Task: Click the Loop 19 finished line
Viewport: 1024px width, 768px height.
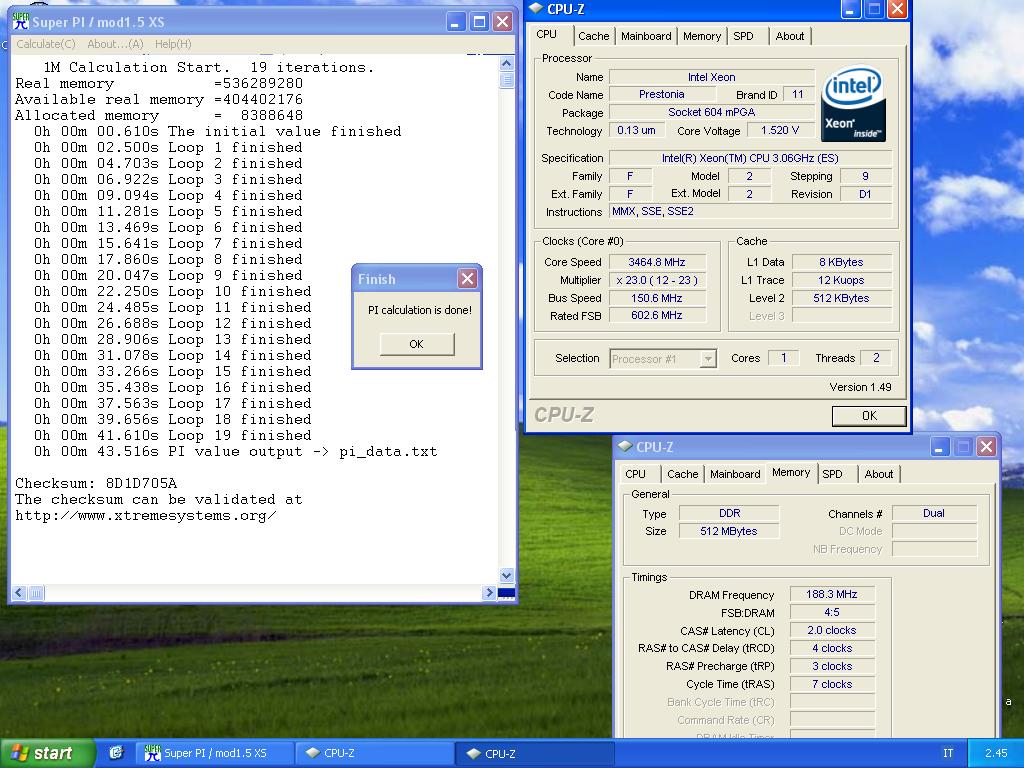Action: click(172, 436)
